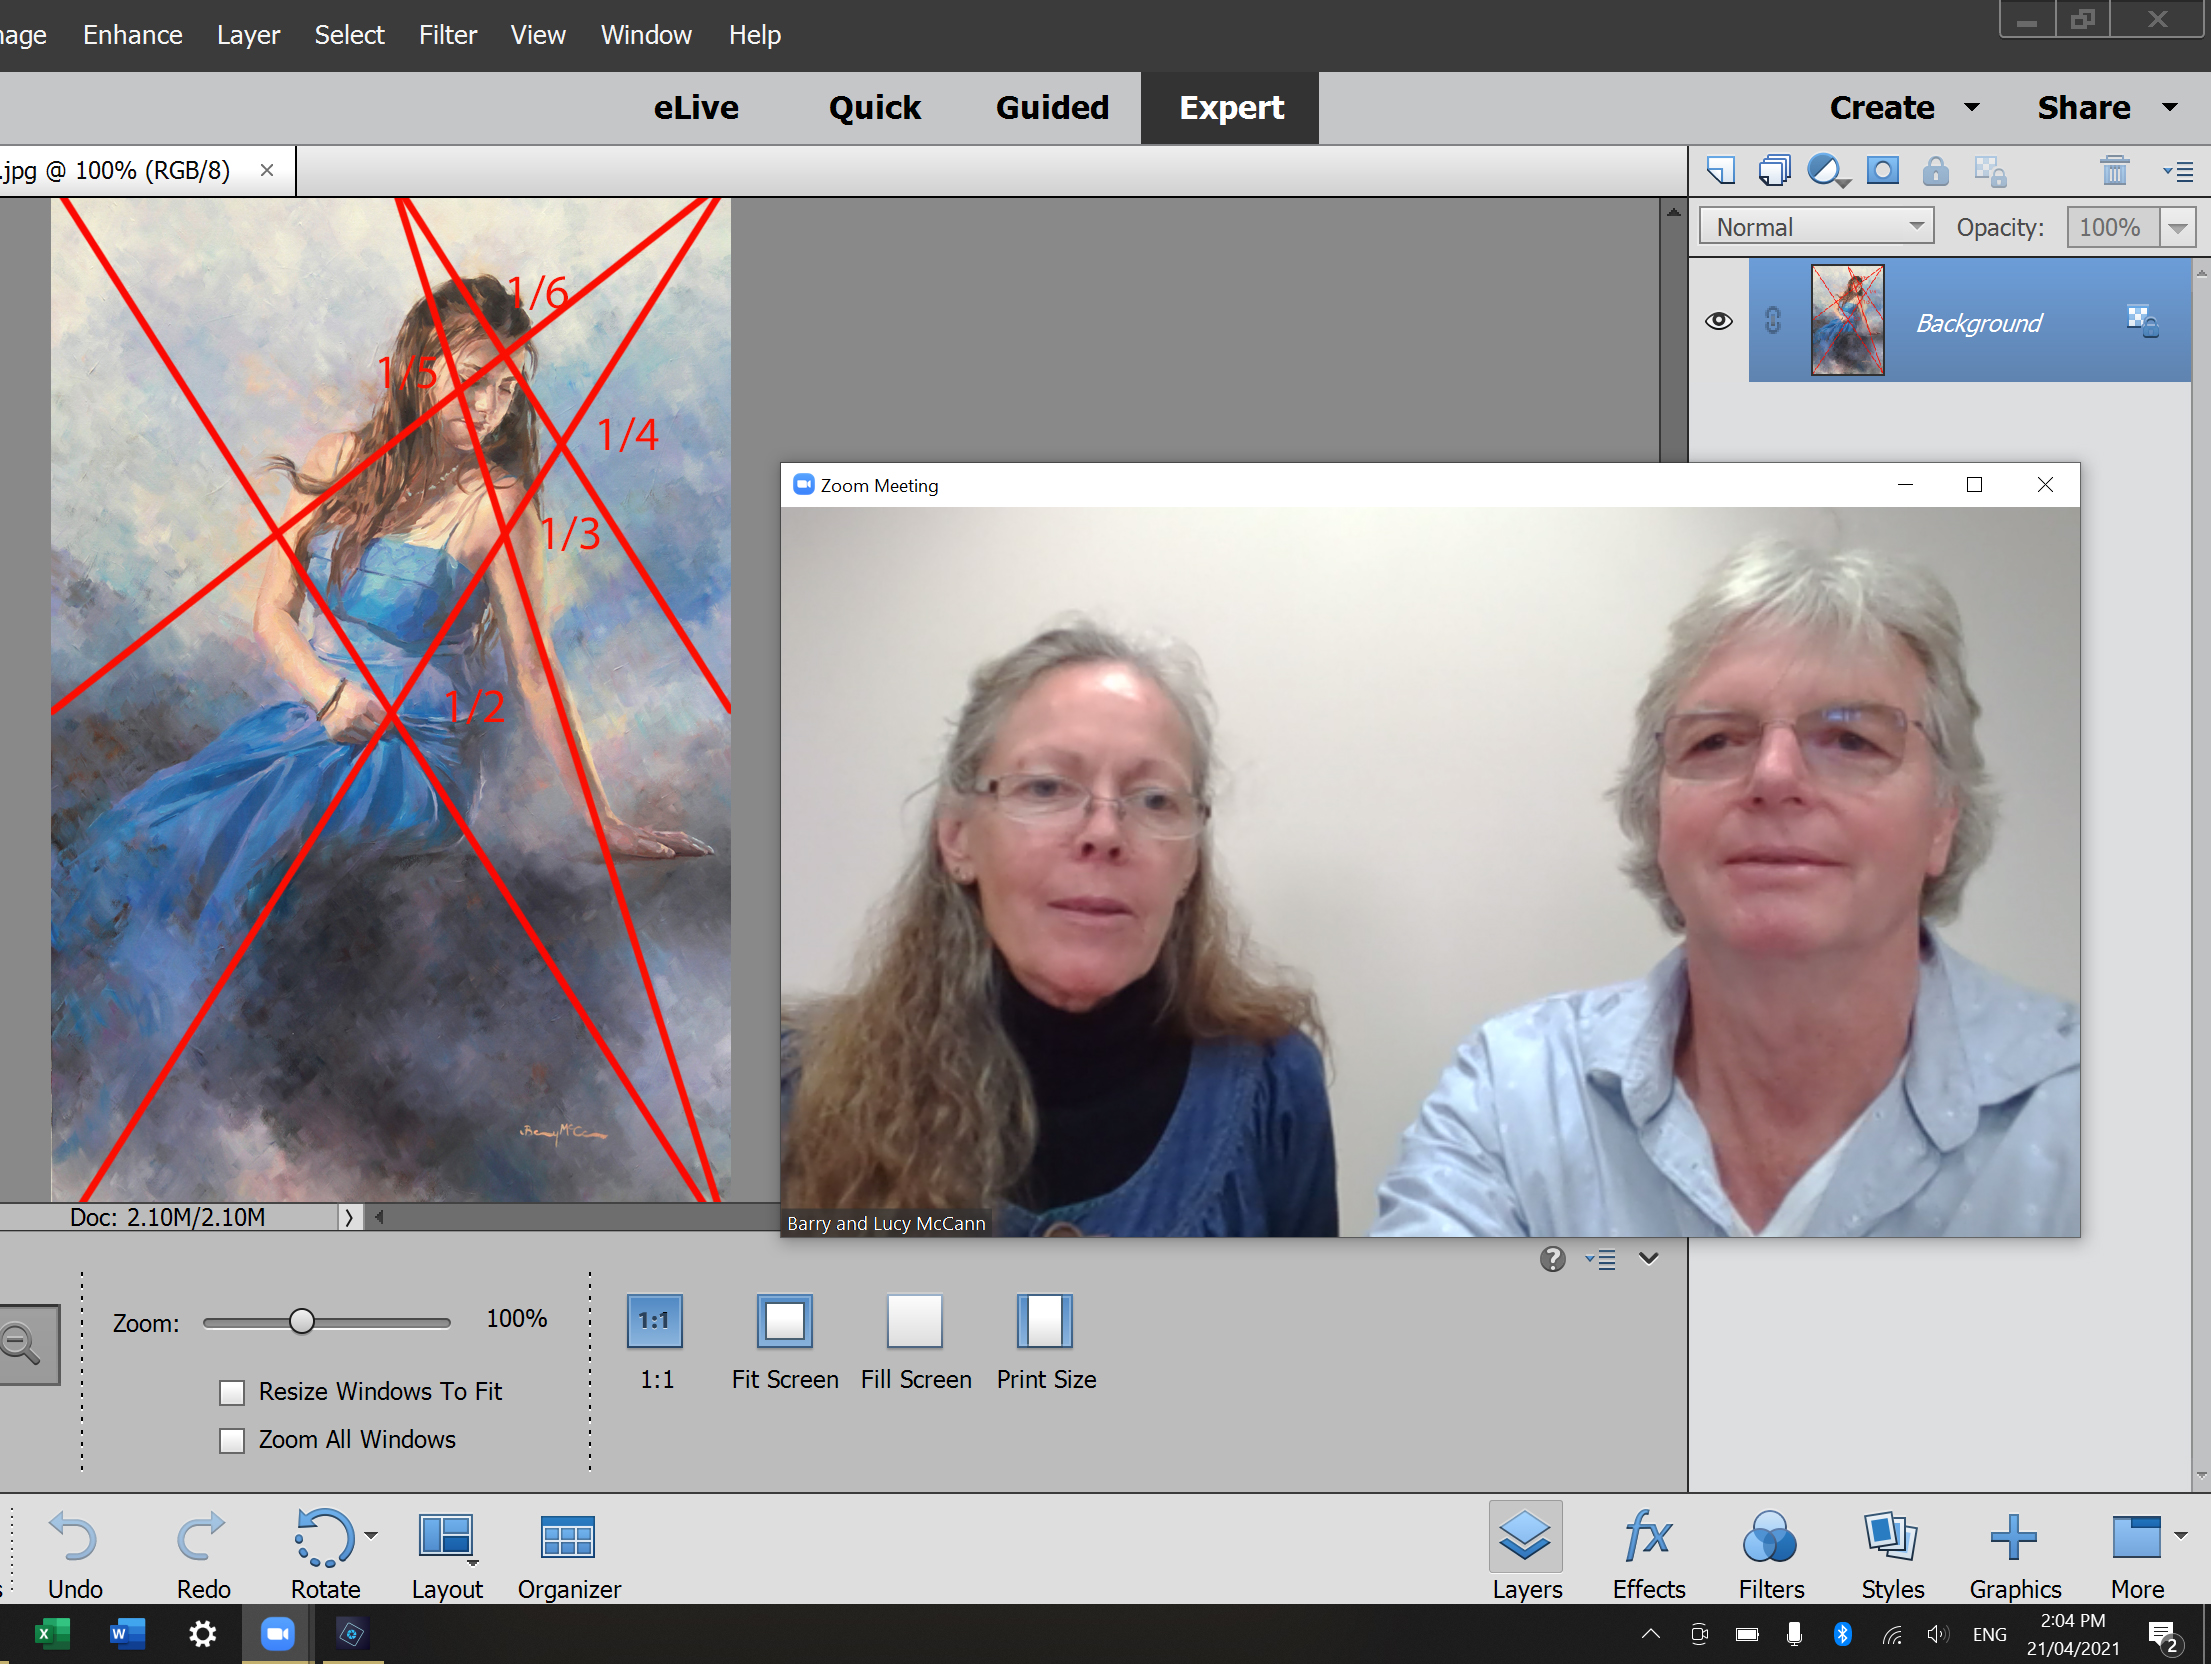Open the notification center icon
This screenshot has width=2211, height=1664.
[x=2164, y=1636]
